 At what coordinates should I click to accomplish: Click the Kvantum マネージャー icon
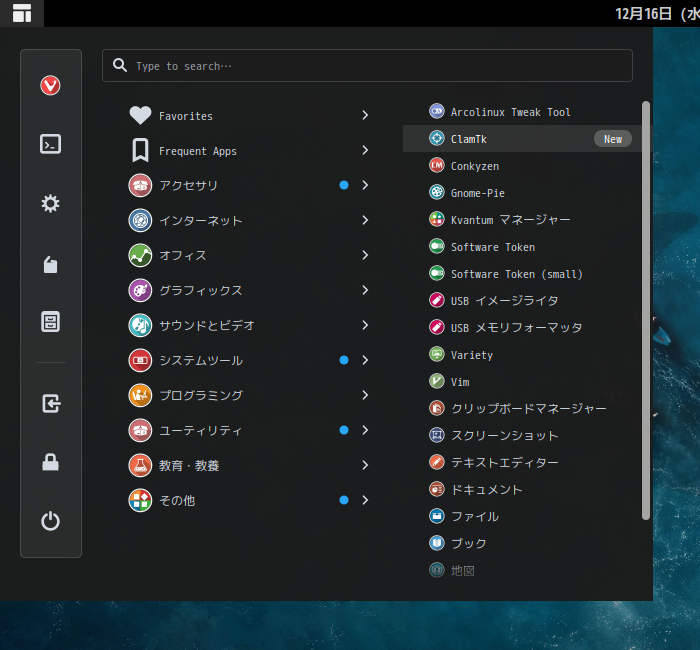[437, 219]
